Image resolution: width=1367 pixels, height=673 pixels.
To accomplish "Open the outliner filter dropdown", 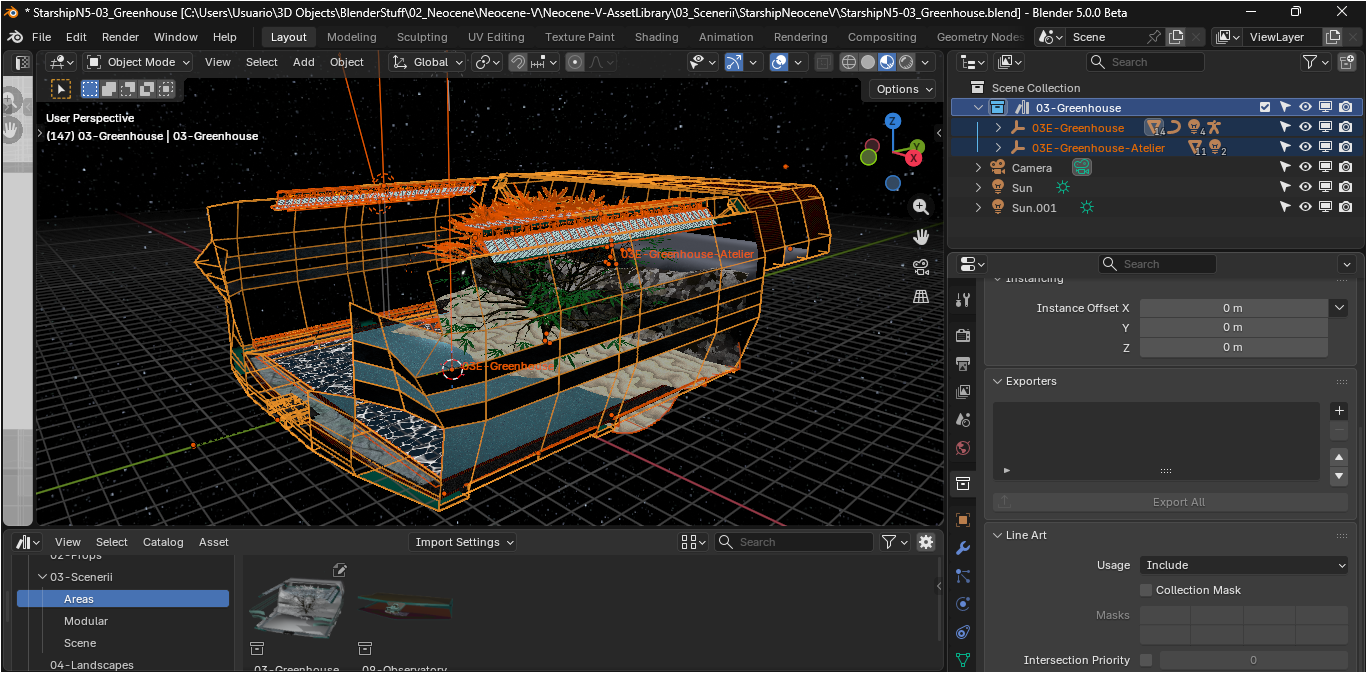I will [x=1315, y=62].
